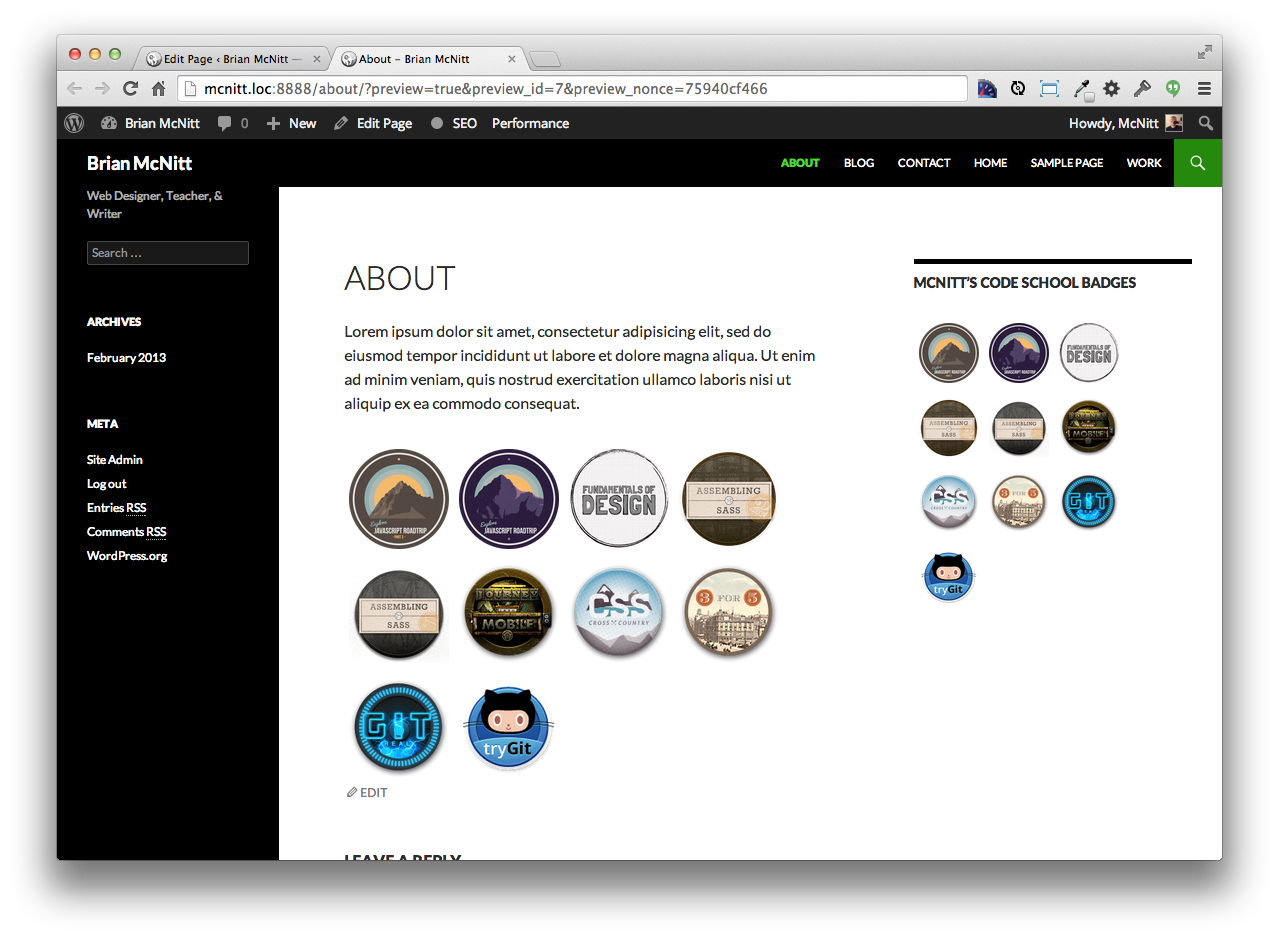The height and width of the screenshot is (939, 1279).
Task: Open the gear extension icon
Action: coord(1111,88)
